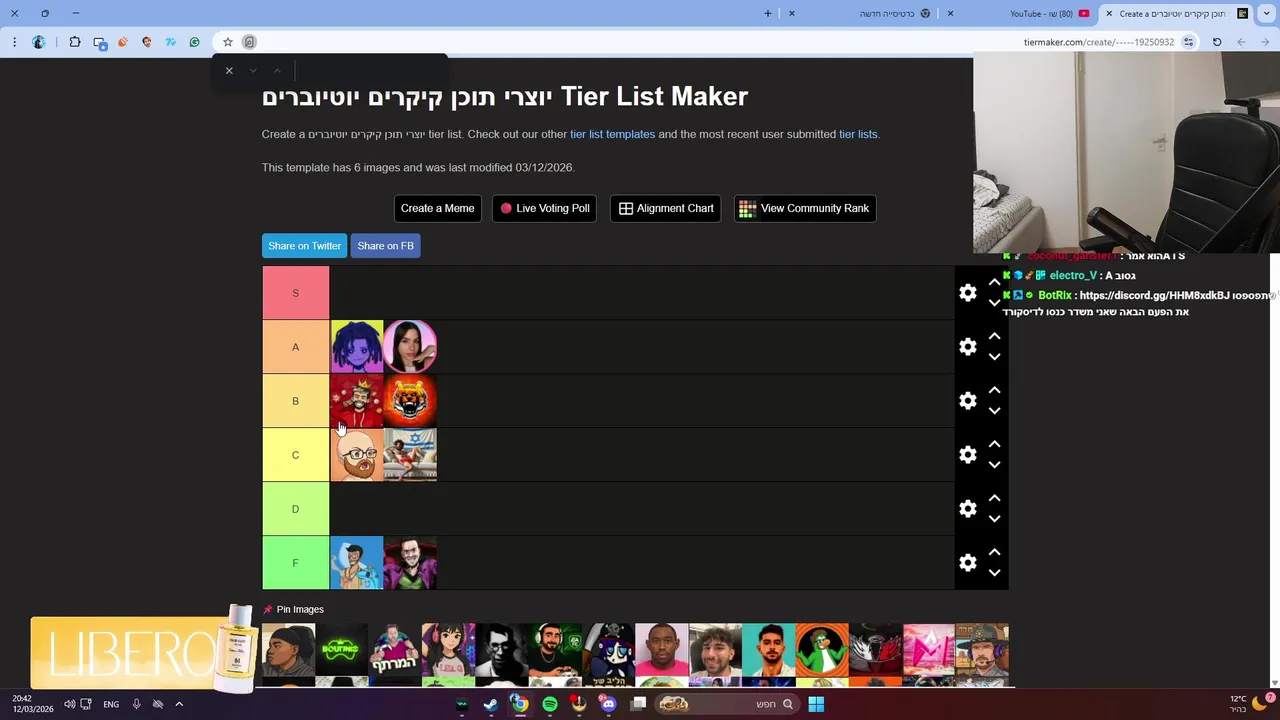
Task: Open the Chrome profile avatar
Action: pyautogui.click(x=39, y=42)
